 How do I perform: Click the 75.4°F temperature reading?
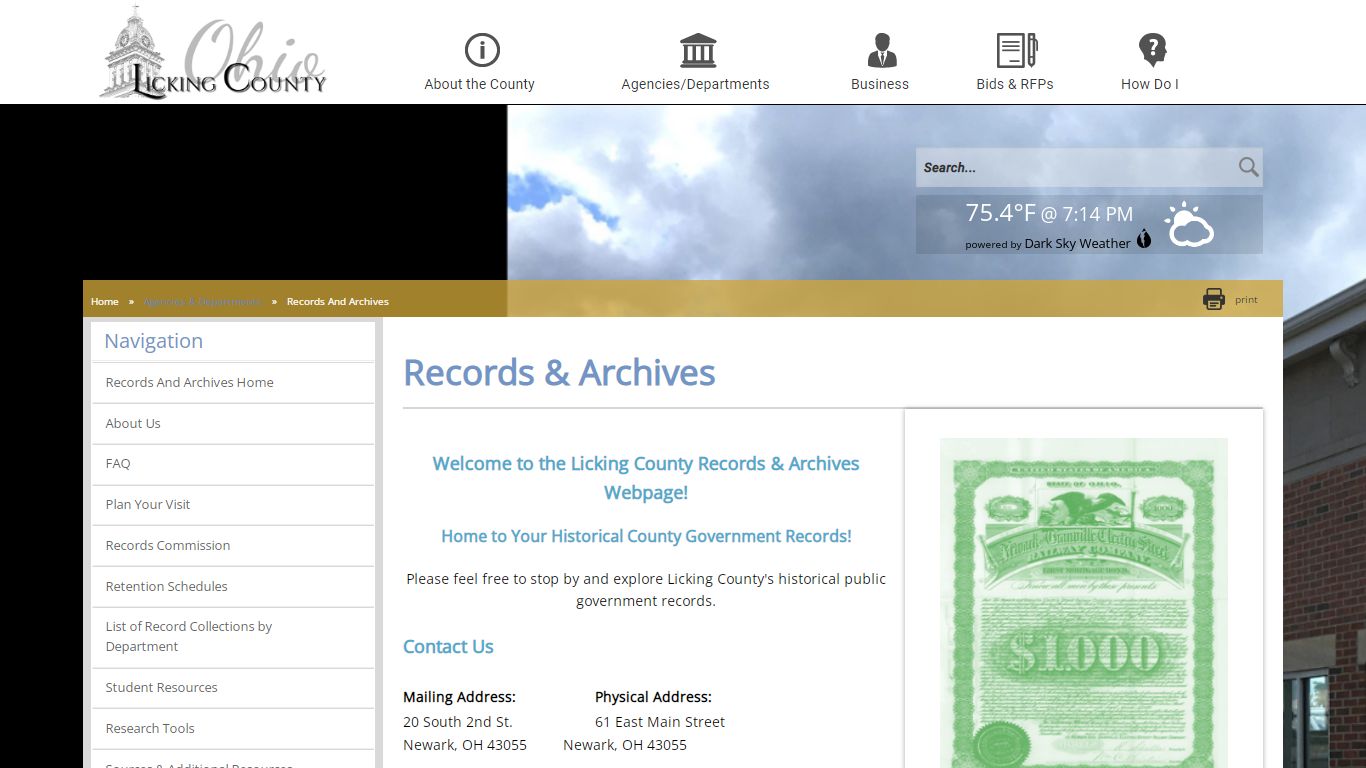pyautogui.click(x=1001, y=213)
